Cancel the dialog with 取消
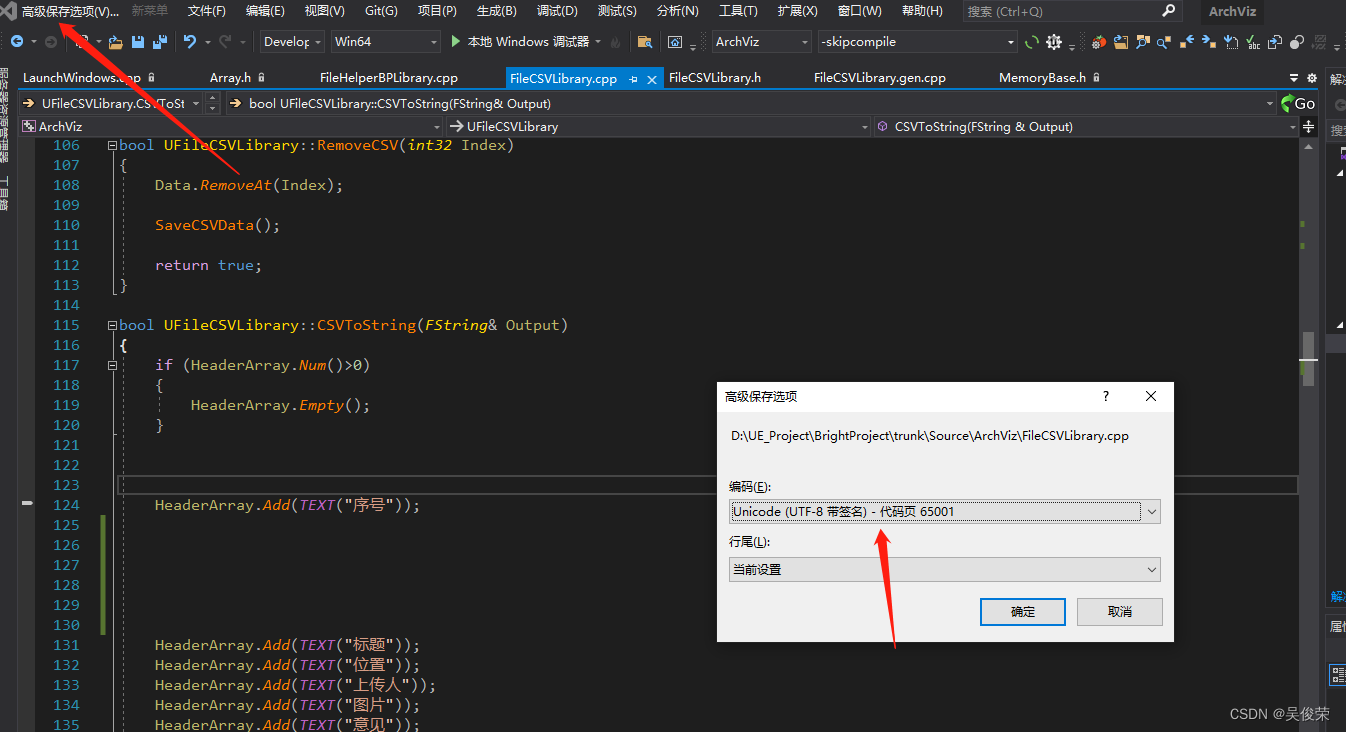The height and width of the screenshot is (732, 1346). (x=1120, y=611)
